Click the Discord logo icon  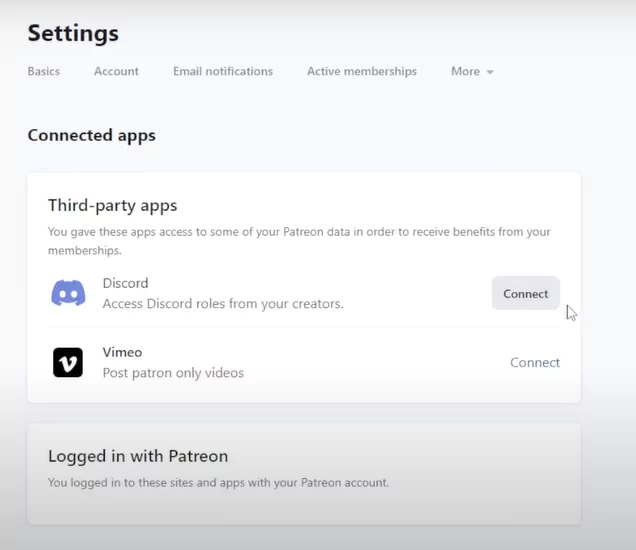pos(68,293)
